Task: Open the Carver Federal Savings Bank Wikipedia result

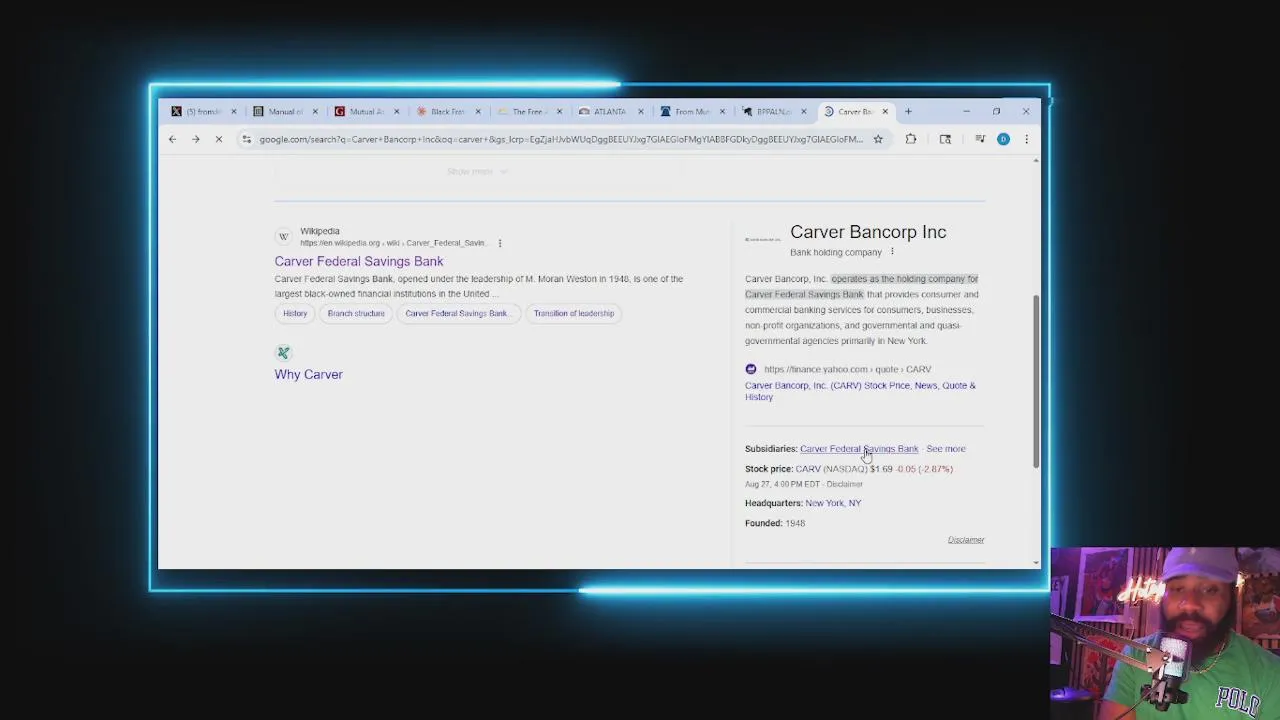Action: [359, 261]
